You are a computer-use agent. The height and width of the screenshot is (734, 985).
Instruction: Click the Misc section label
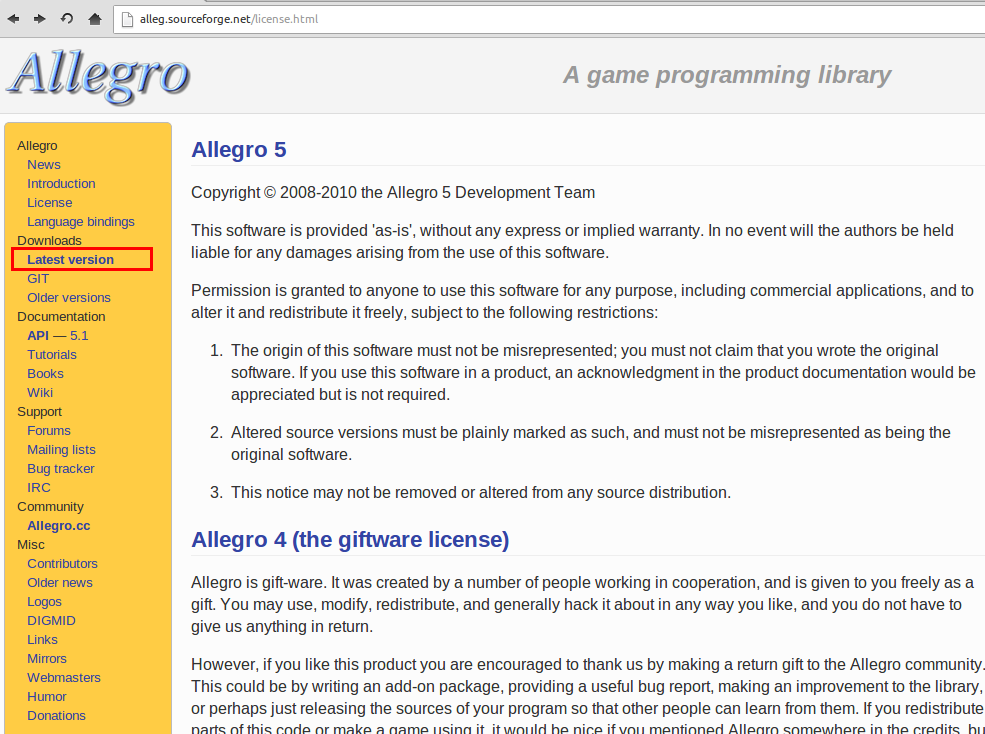[31, 544]
